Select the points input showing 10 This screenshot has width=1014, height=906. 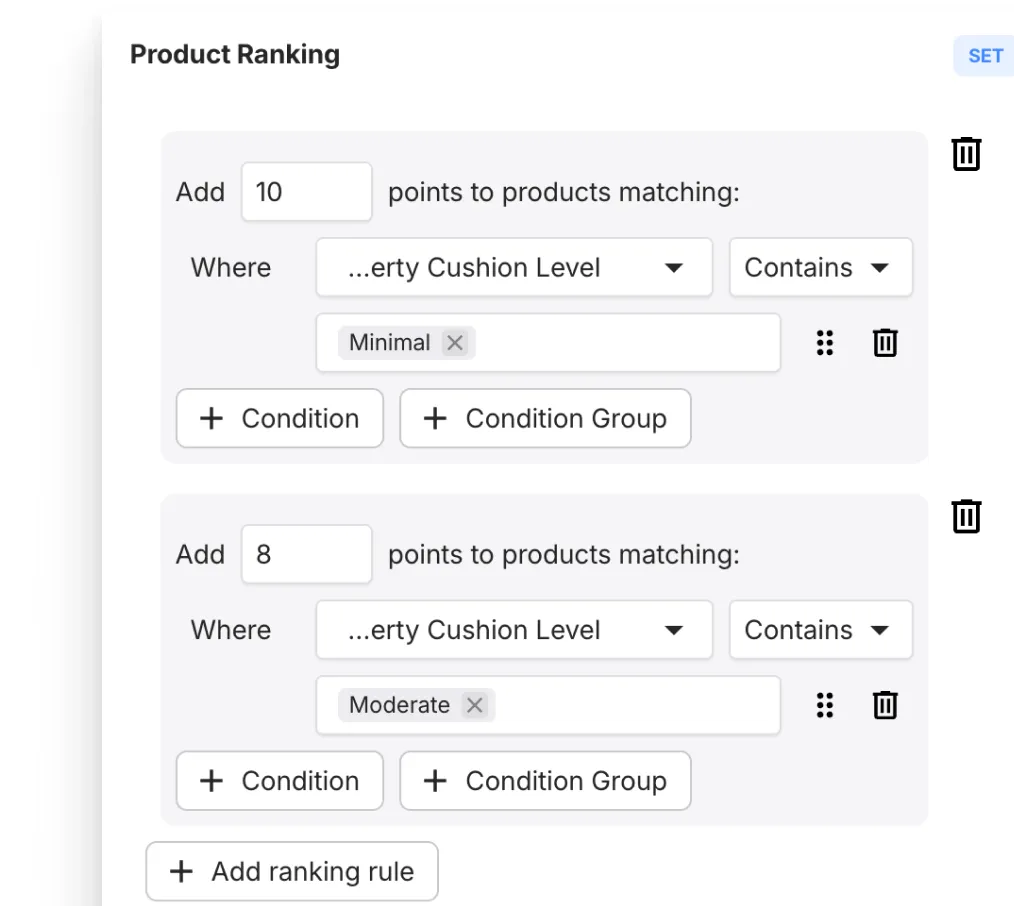(306, 191)
